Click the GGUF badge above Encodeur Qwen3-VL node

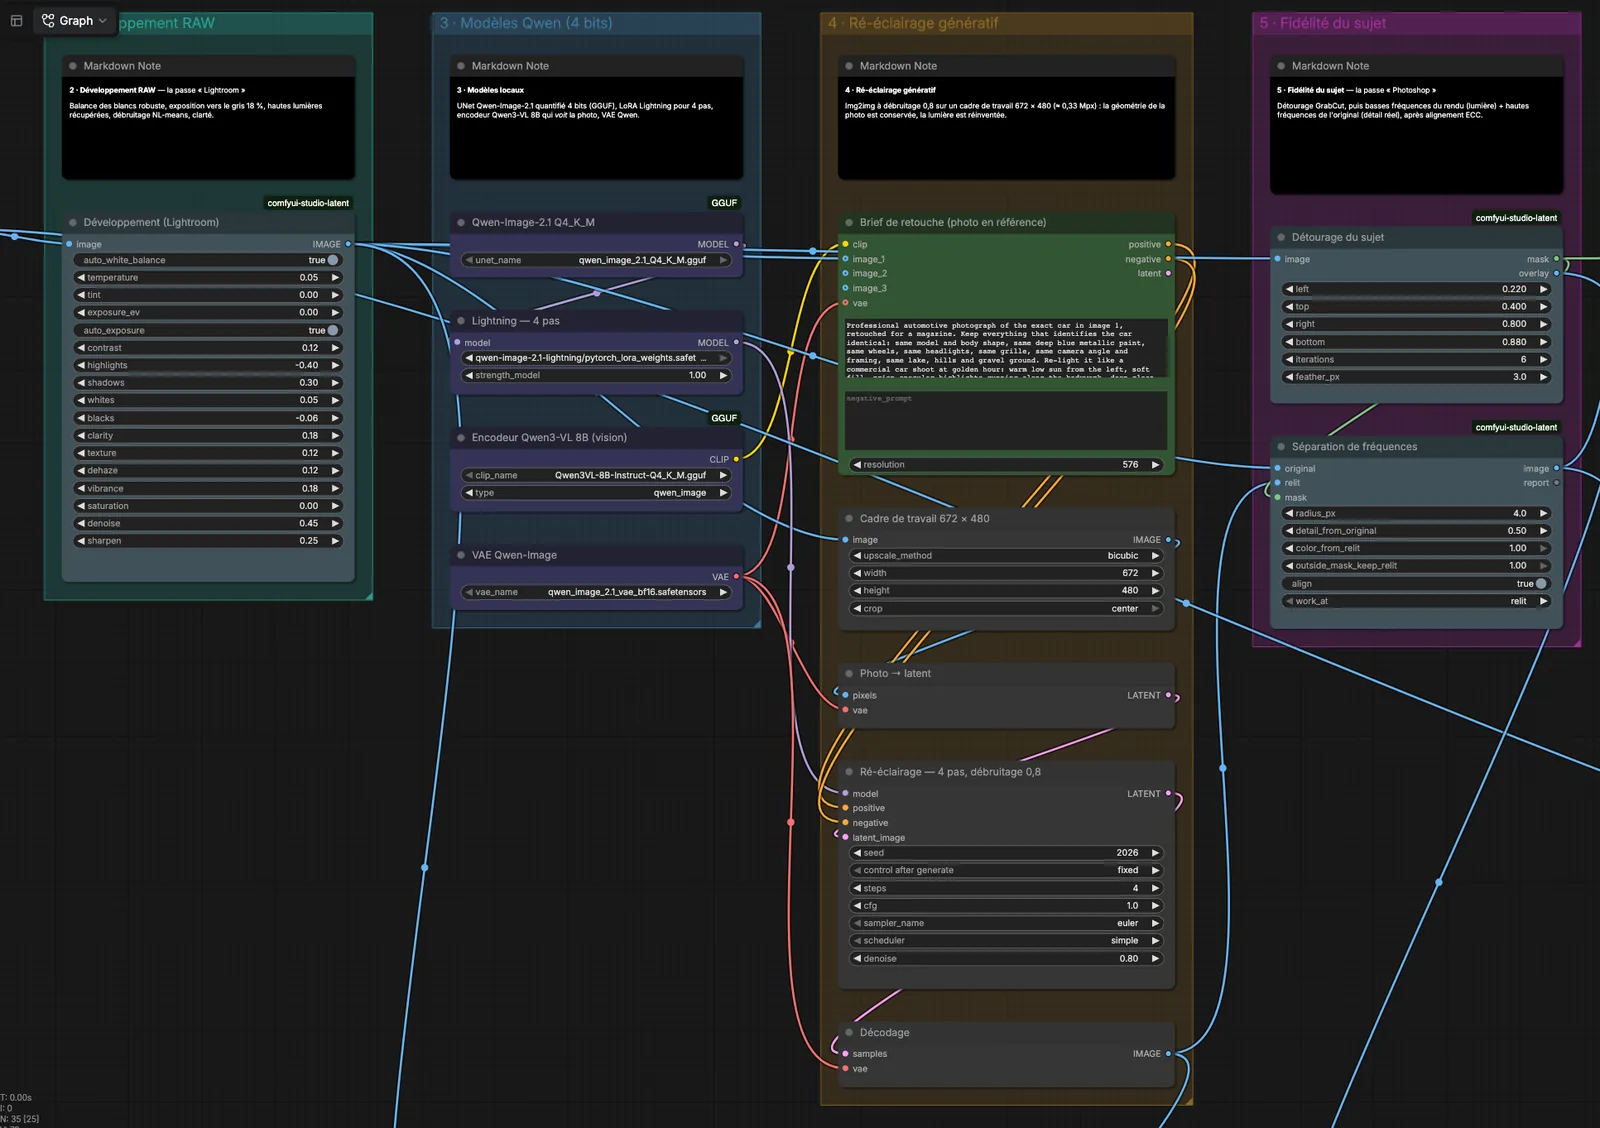point(724,418)
